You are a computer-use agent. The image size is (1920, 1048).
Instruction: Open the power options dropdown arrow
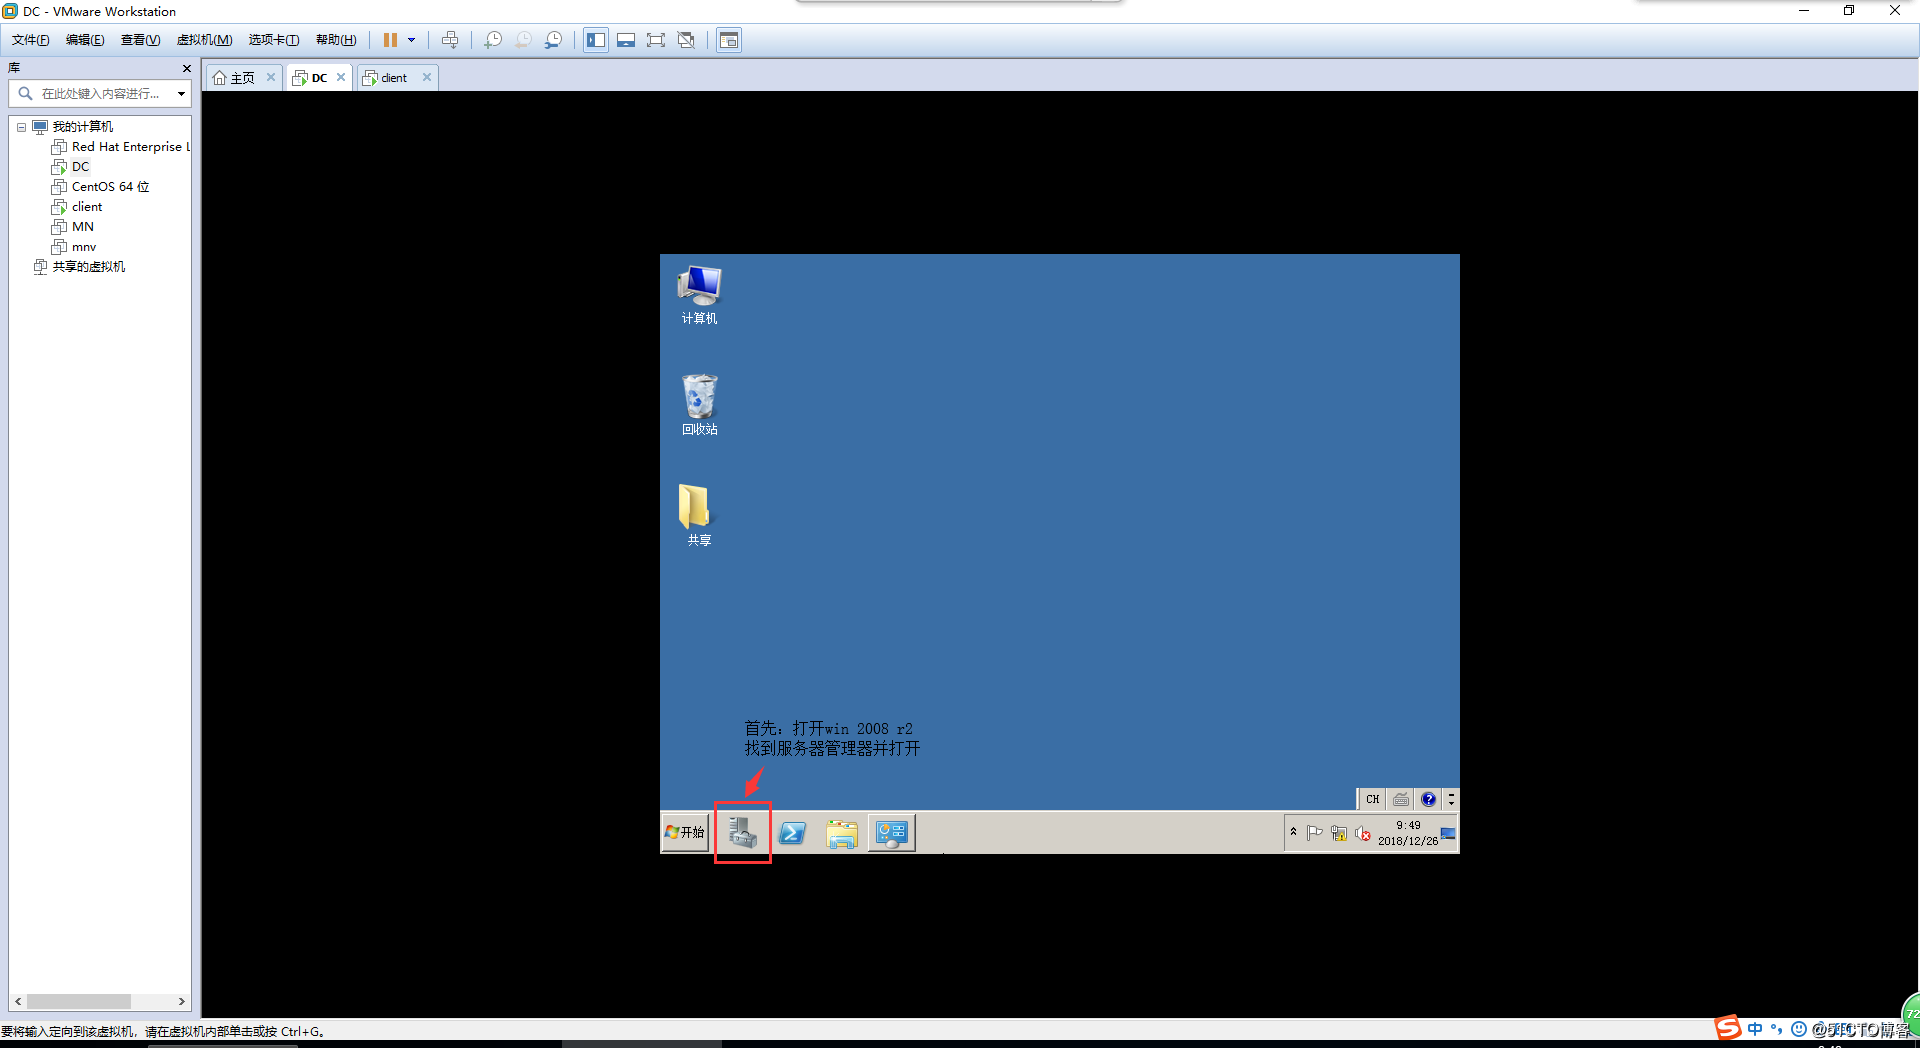click(411, 40)
